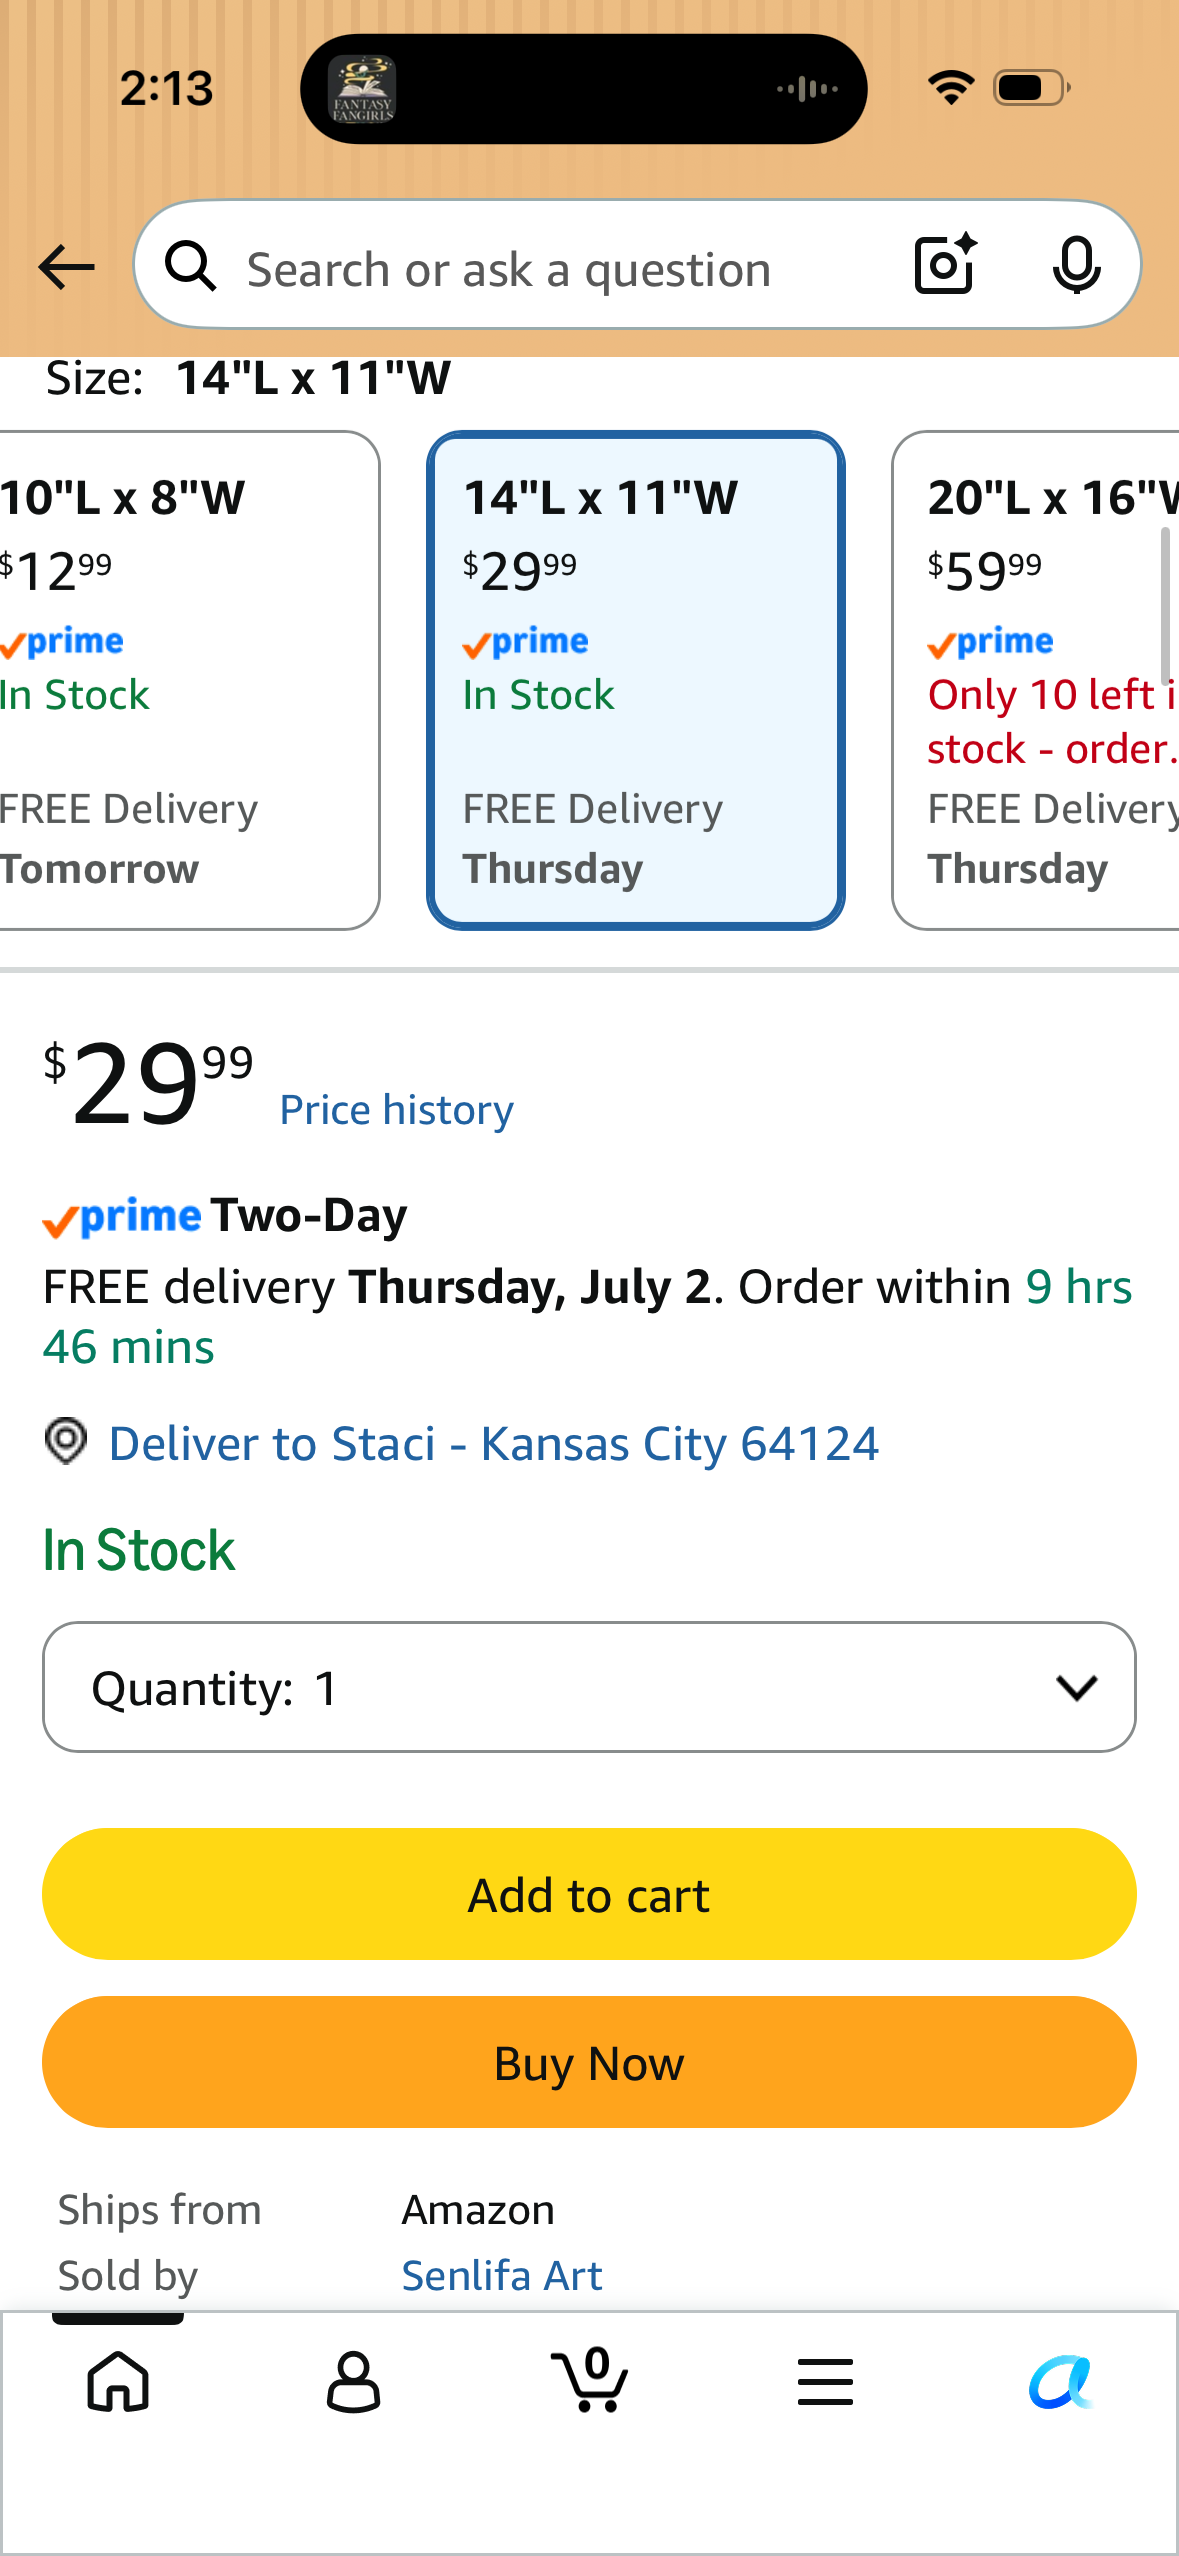
Task: Select the 14"L x 11"W size option
Action: pos(636,680)
